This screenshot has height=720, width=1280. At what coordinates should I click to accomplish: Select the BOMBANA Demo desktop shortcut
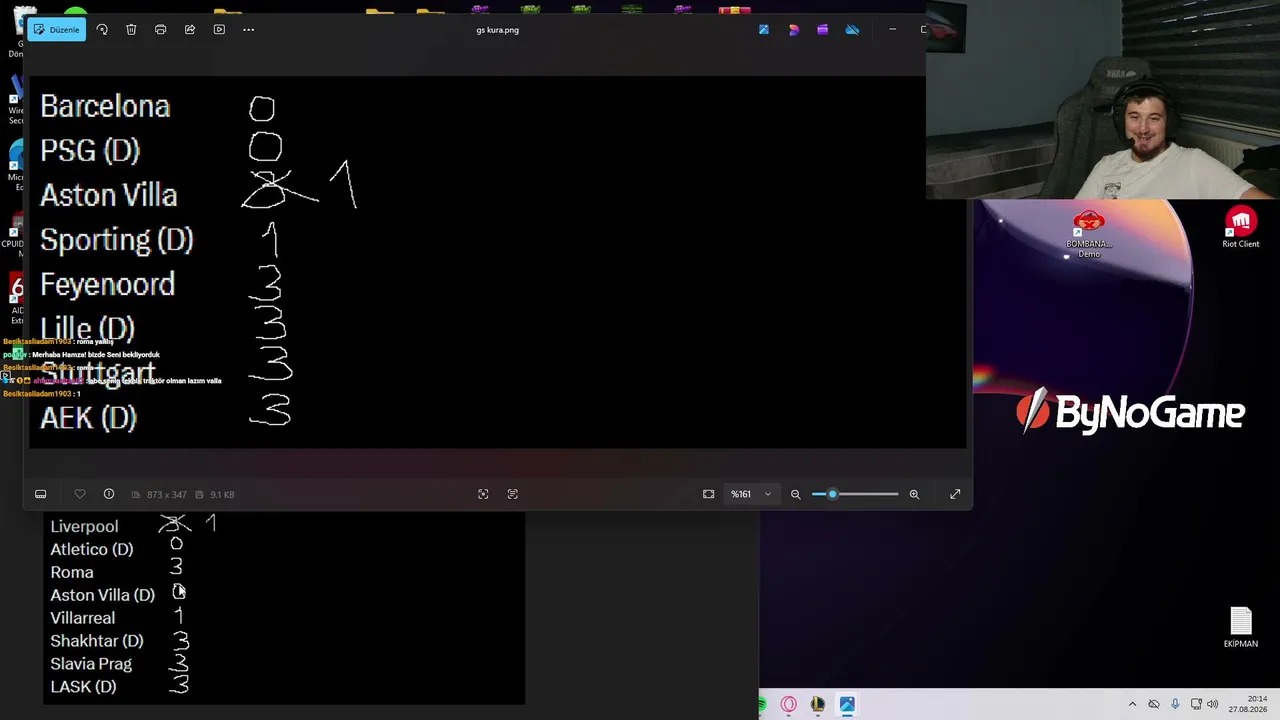click(x=1089, y=234)
